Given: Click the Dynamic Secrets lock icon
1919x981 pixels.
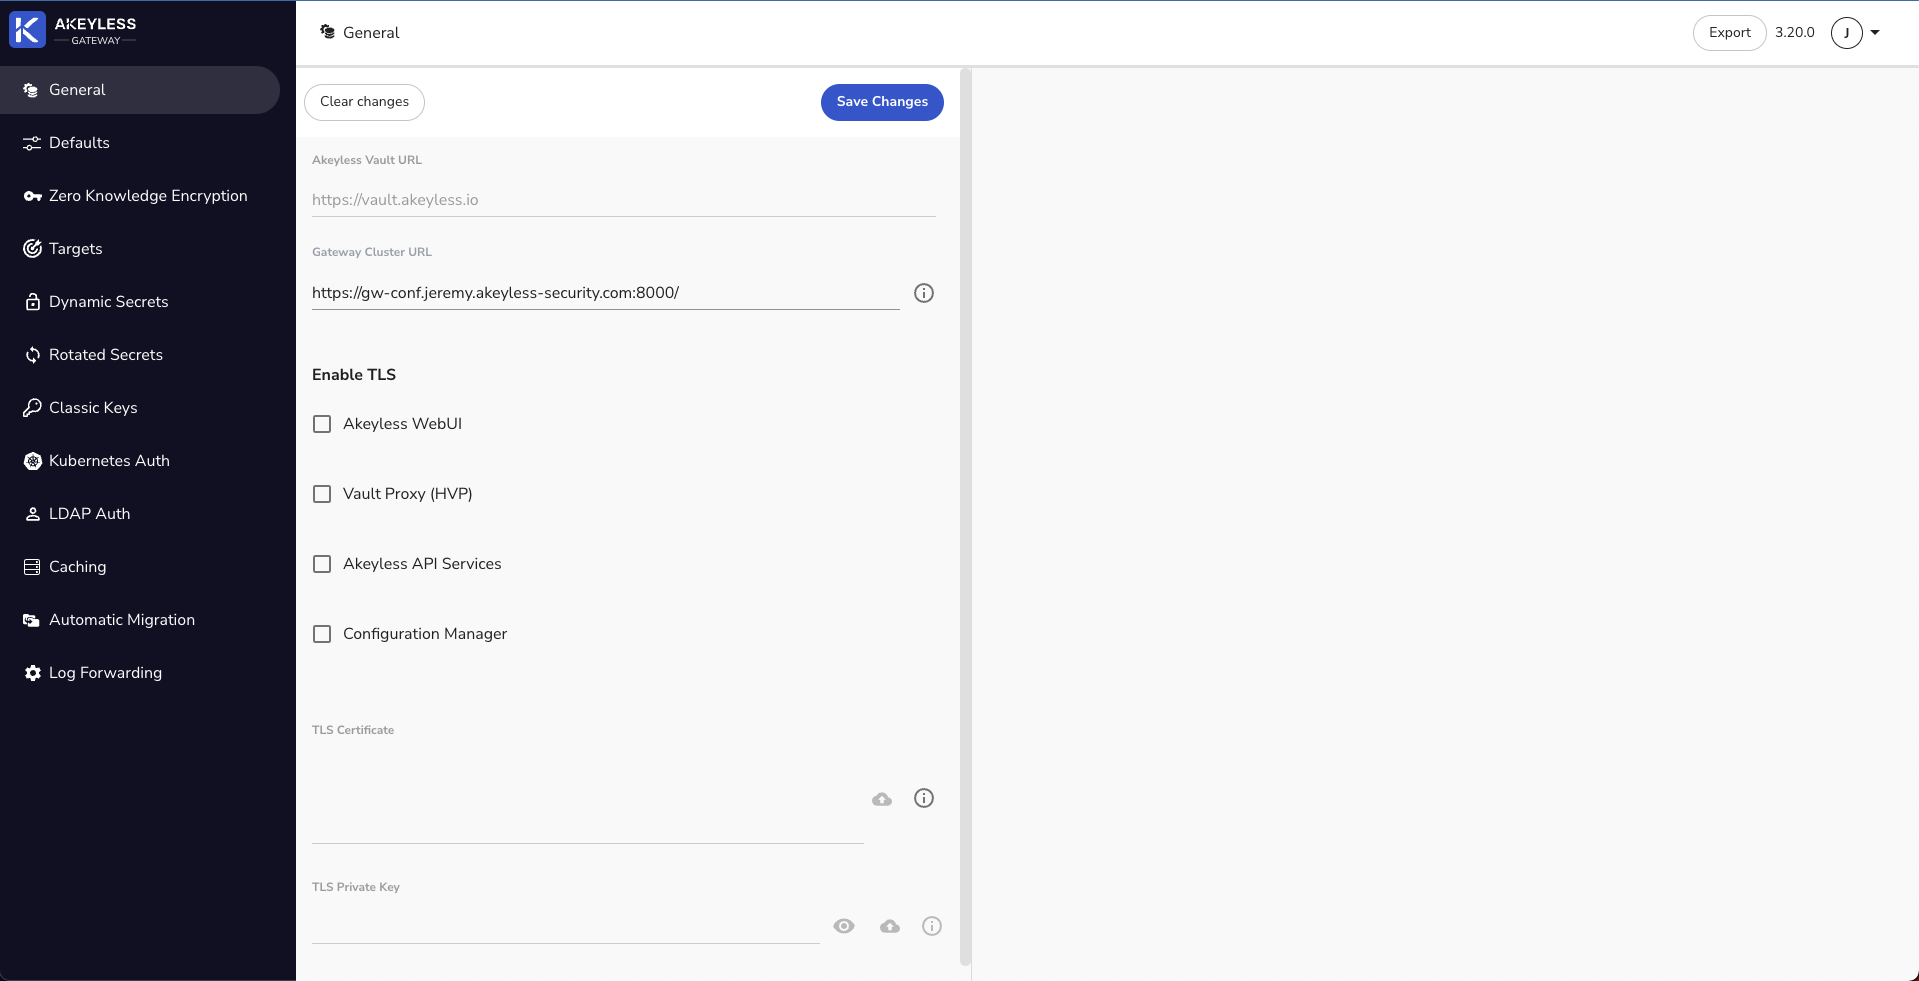Looking at the screenshot, I should pyautogui.click(x=32, y=302).
